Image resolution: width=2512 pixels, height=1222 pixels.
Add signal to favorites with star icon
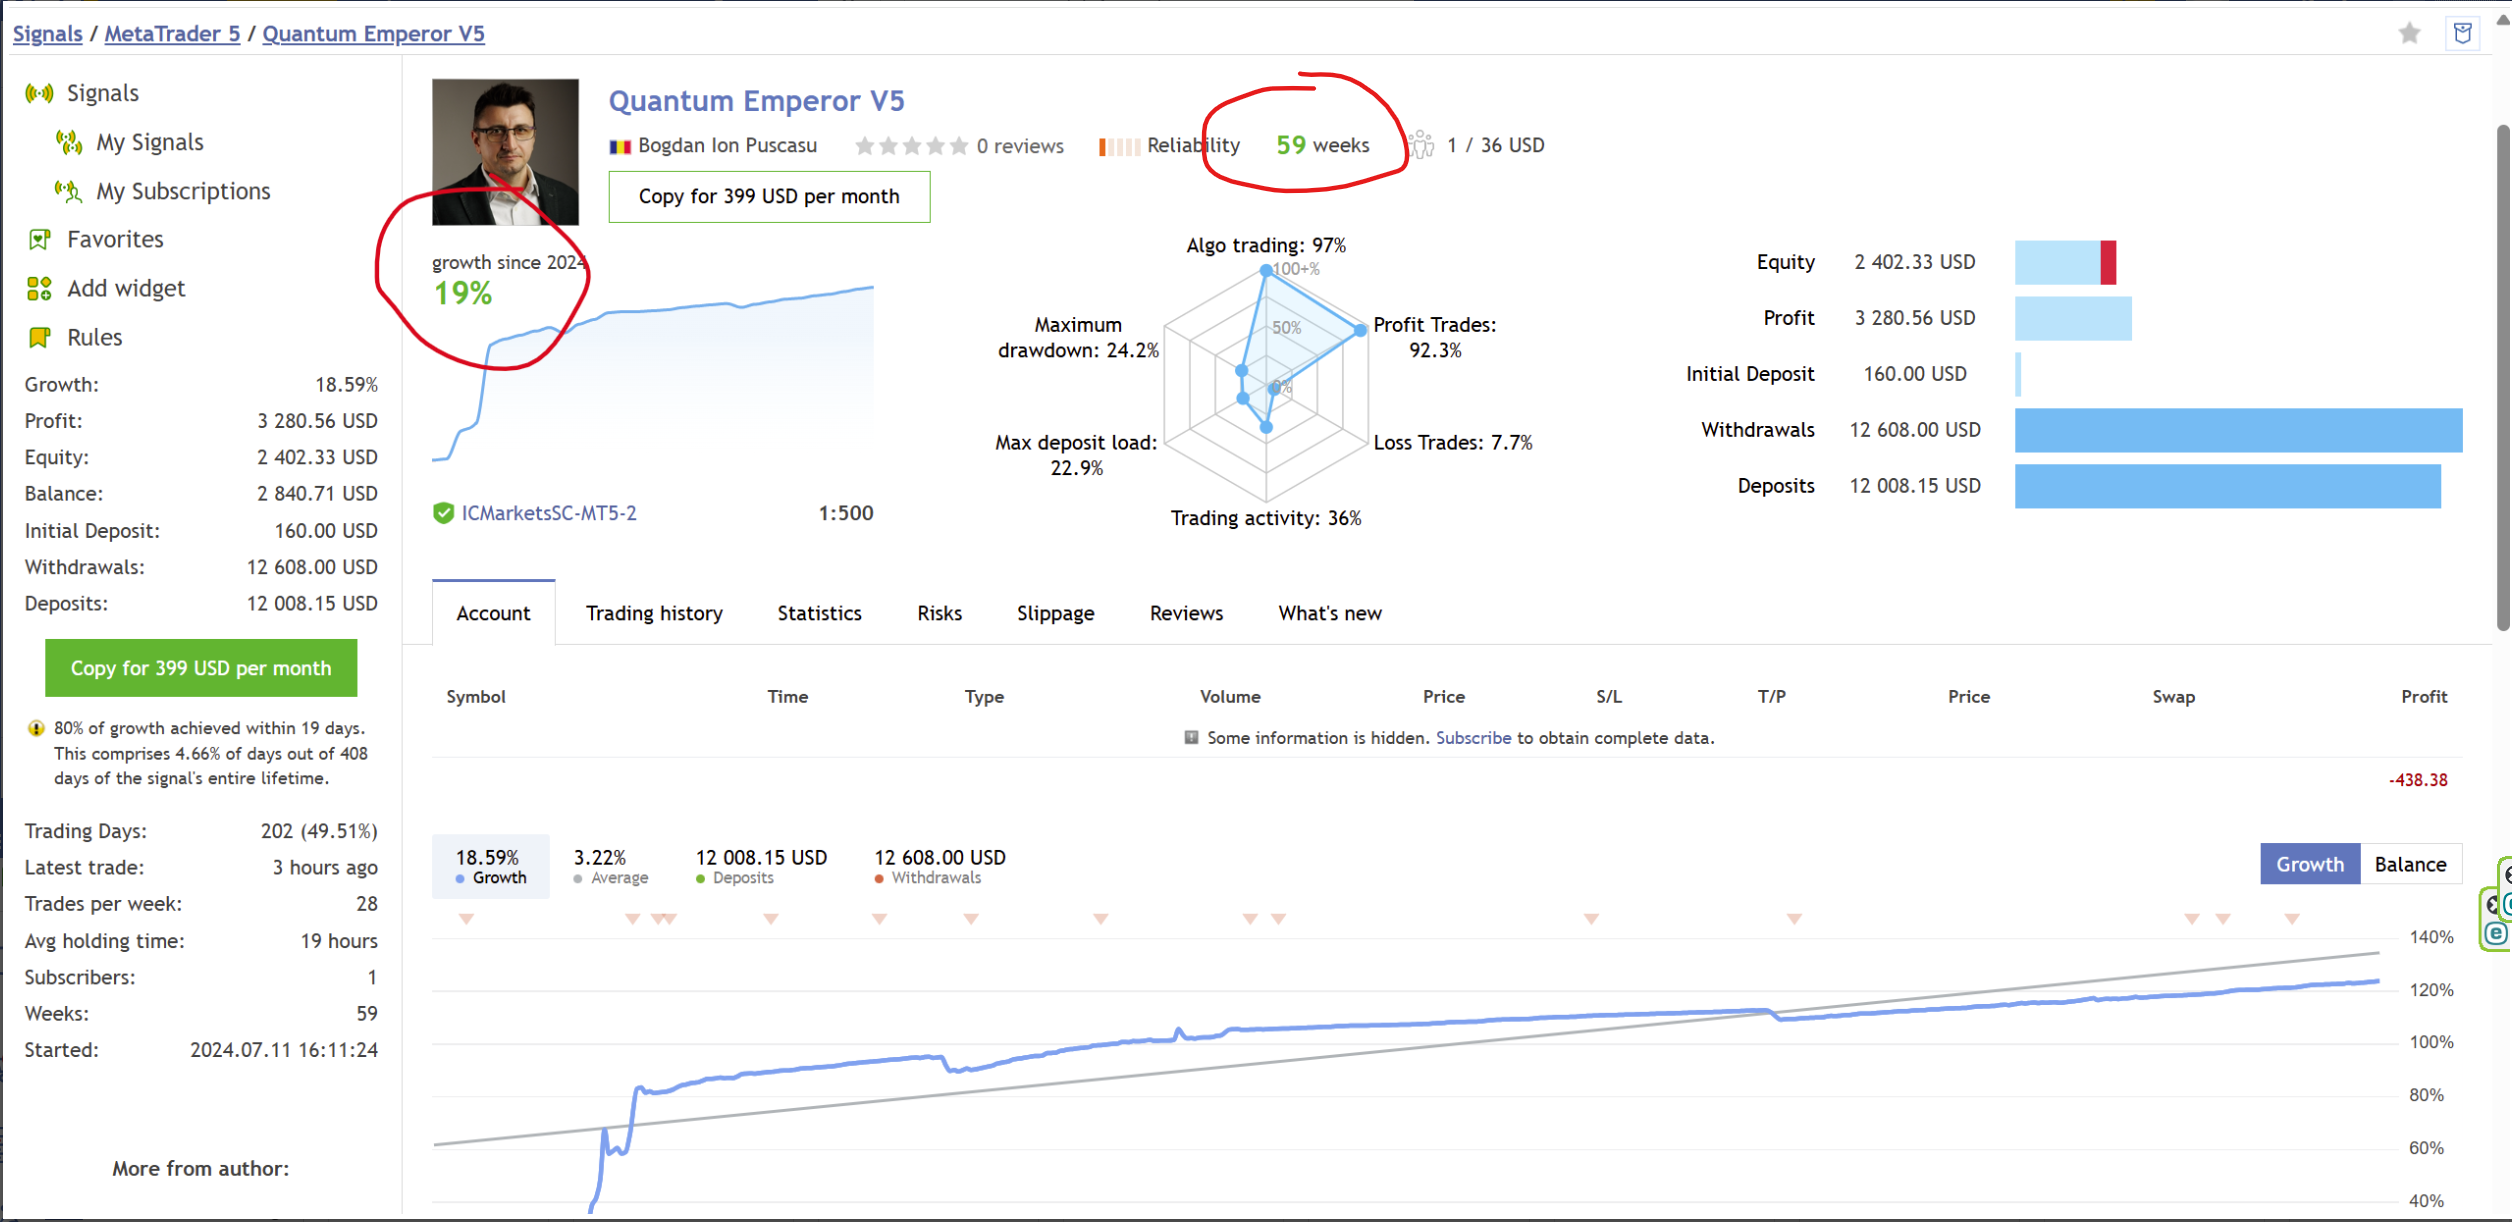(x=2409, y=33)
